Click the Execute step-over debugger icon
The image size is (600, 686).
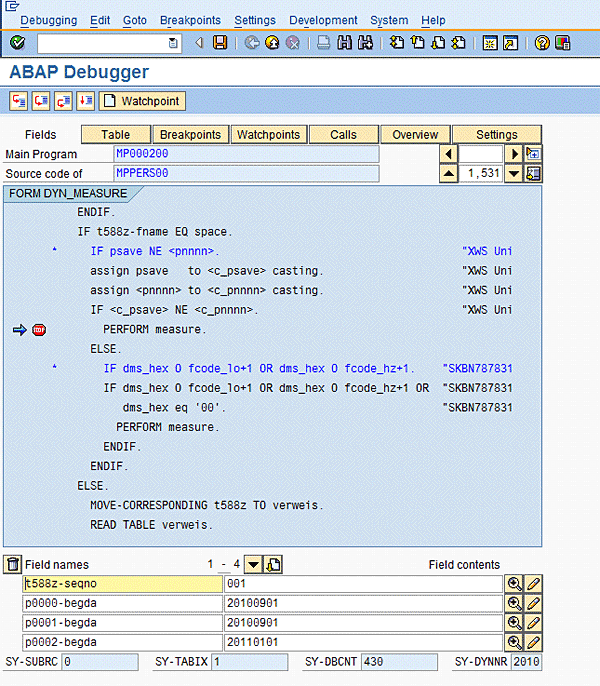(41, 101)
